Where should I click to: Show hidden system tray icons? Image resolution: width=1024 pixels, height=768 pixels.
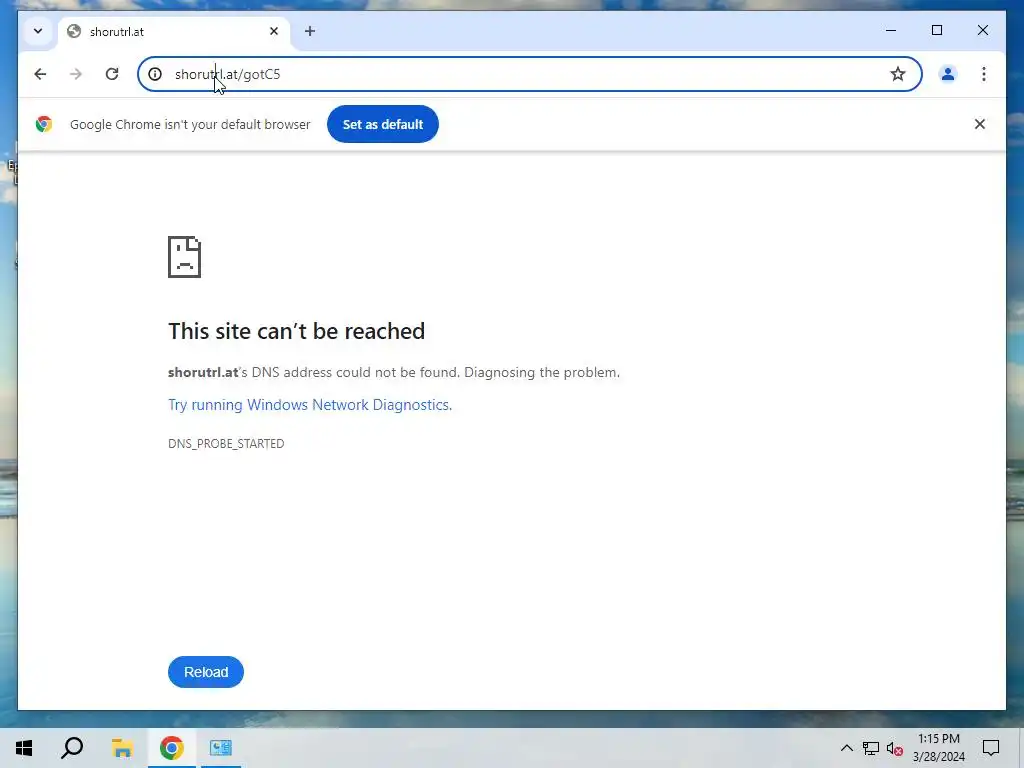point(846,748)
